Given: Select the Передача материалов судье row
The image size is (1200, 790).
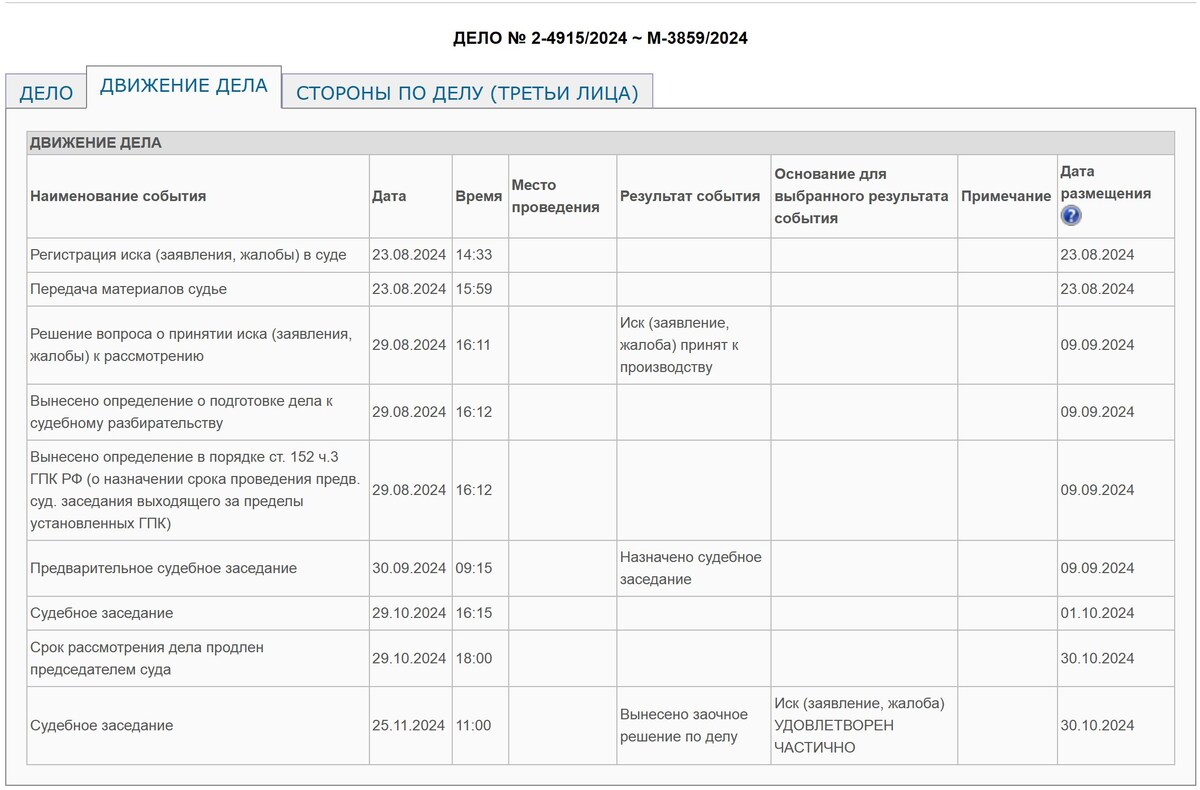Looking at the screenshot, I should pos(600,289).
